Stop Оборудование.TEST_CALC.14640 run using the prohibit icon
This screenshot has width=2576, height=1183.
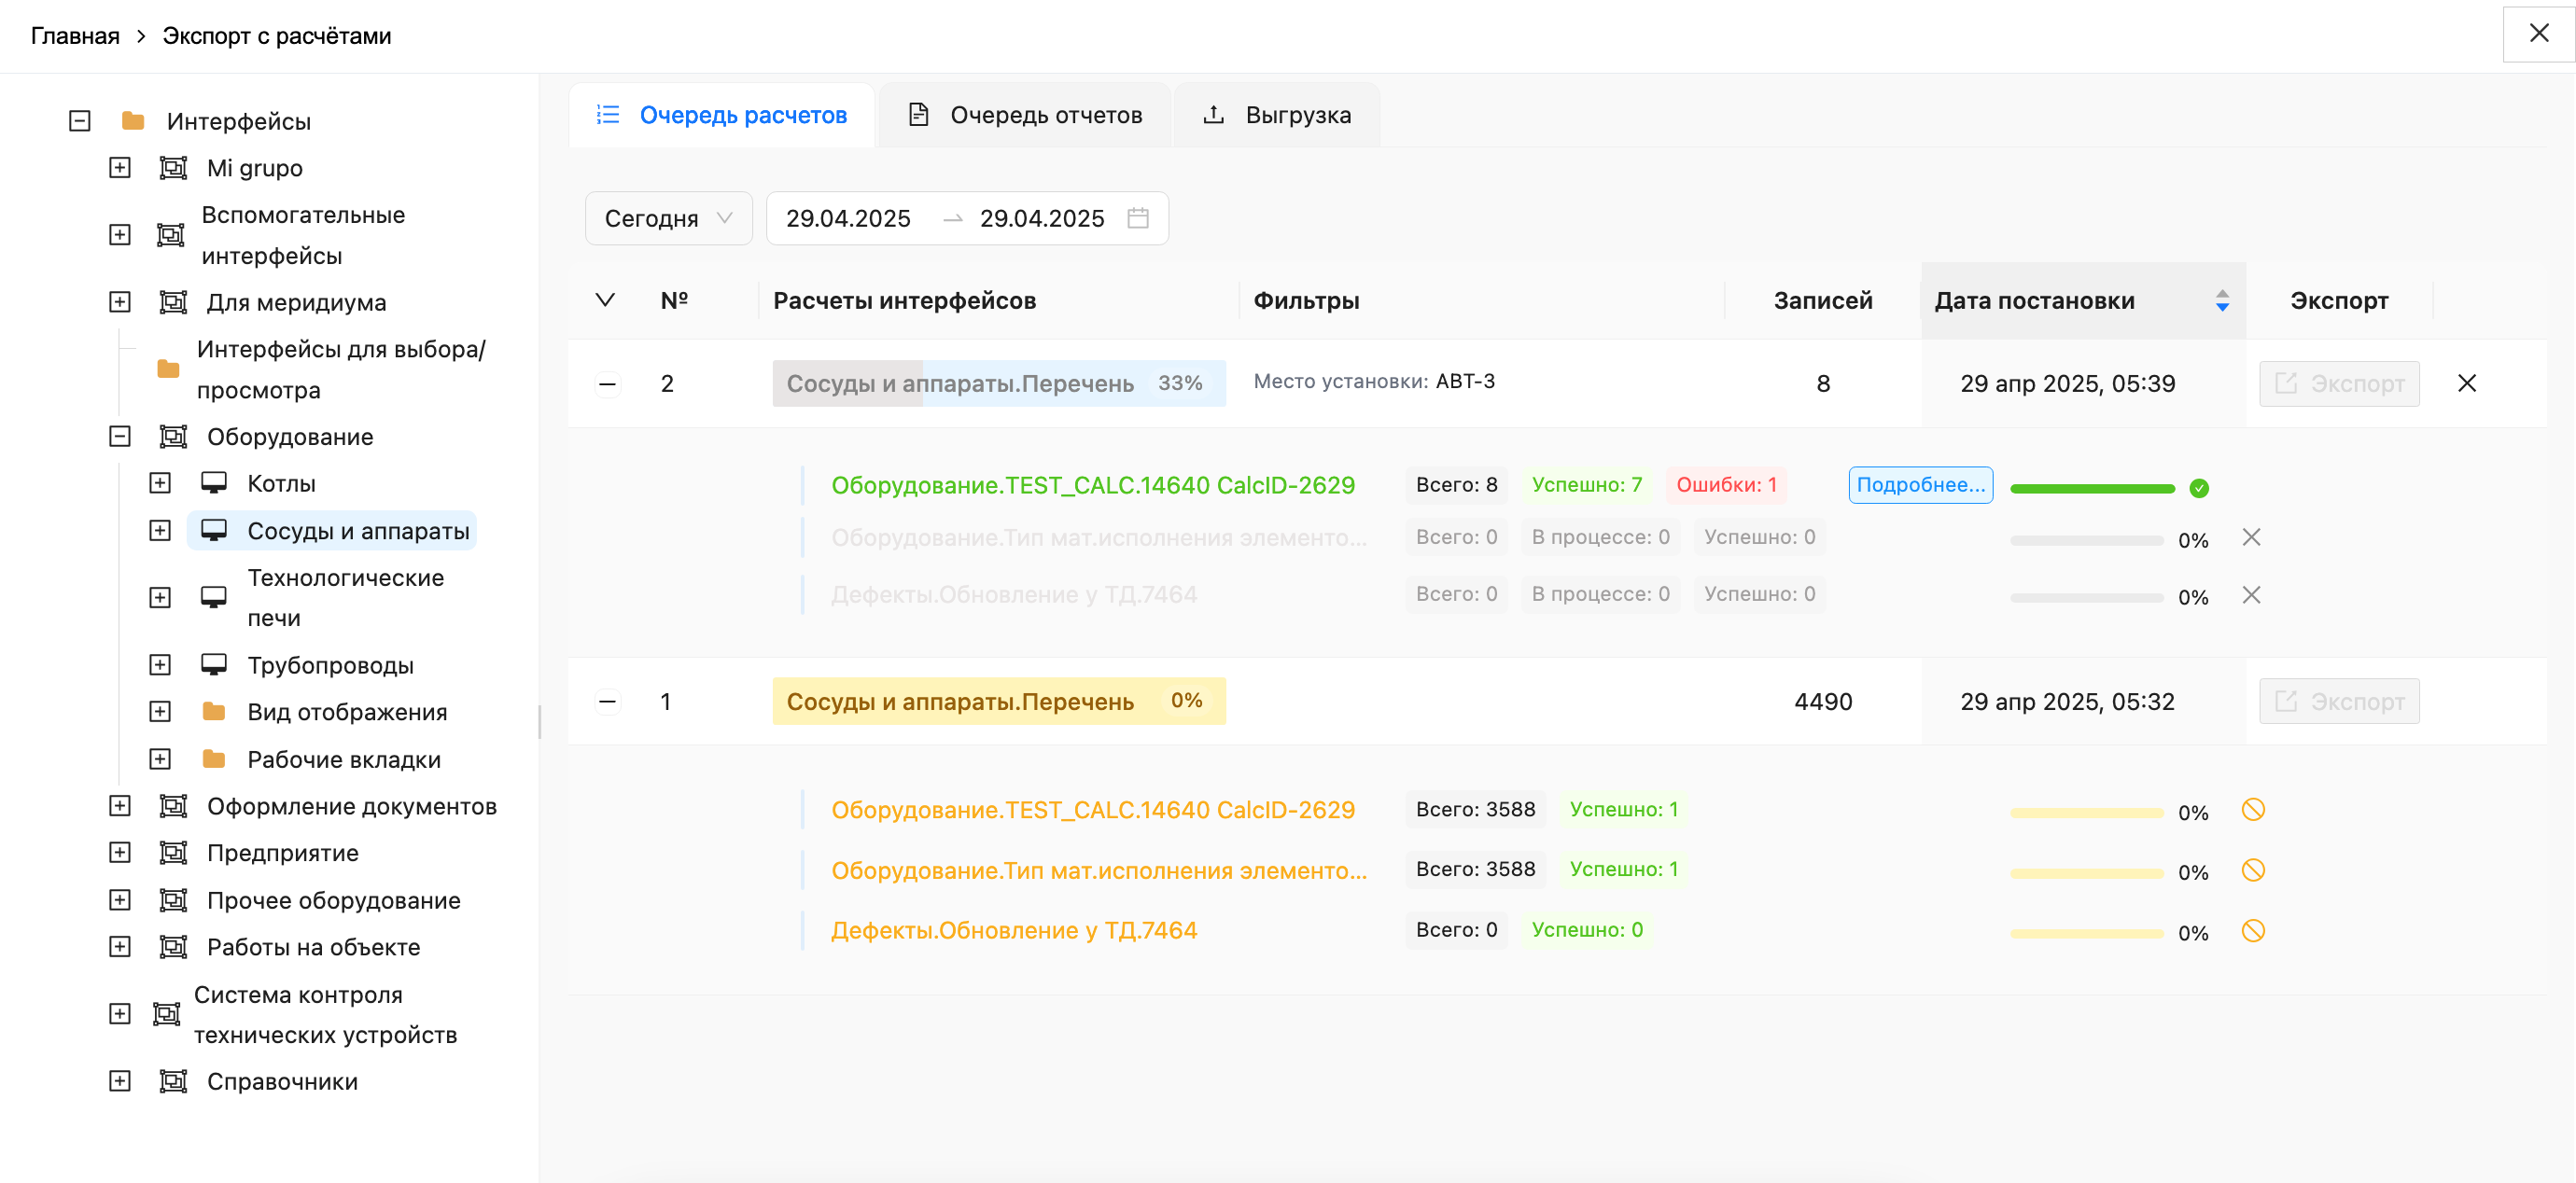point(2253,810)
